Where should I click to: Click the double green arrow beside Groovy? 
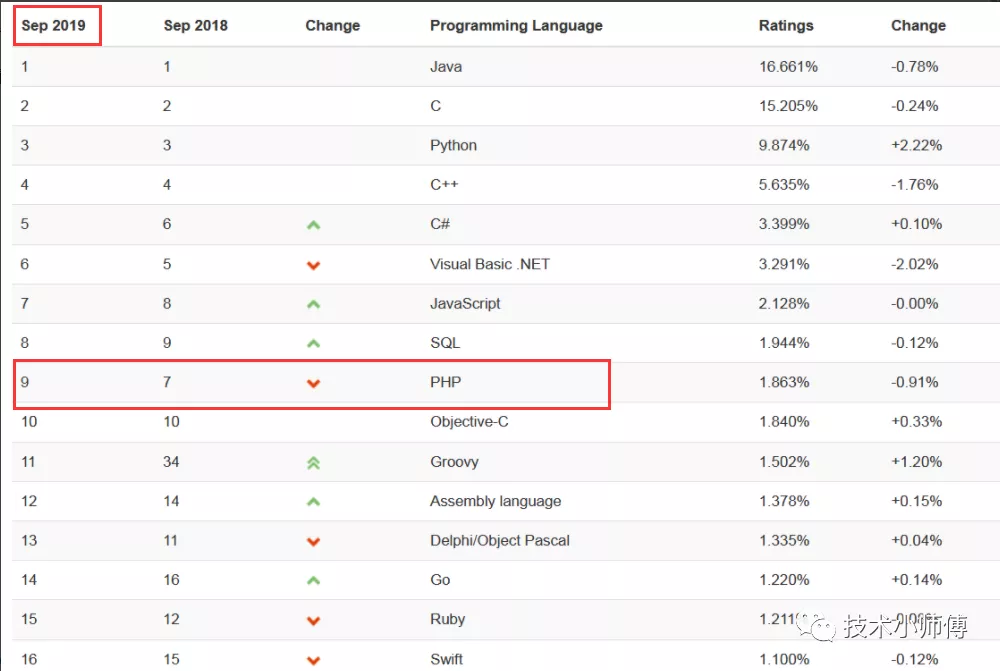point(313,462)
